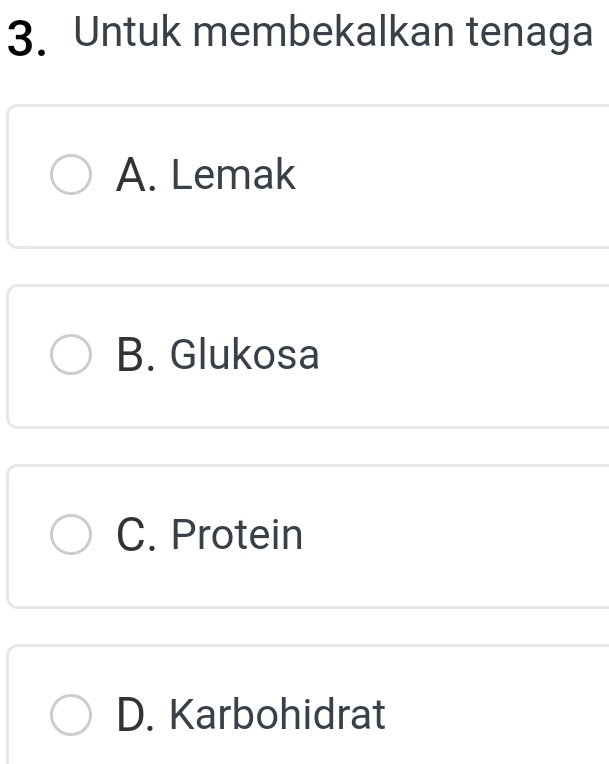Click the word Lemak in option A
Screen dimensions: 609x764
[234, 176]
